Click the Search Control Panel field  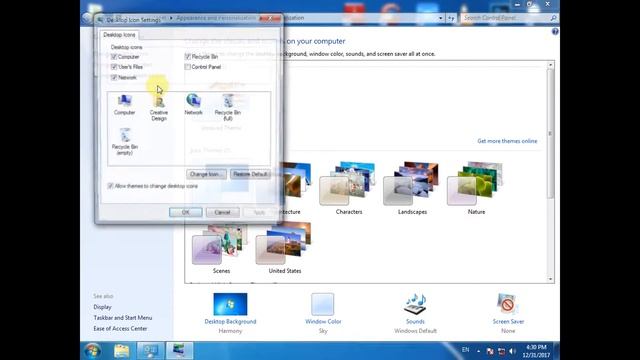point(506,18)
